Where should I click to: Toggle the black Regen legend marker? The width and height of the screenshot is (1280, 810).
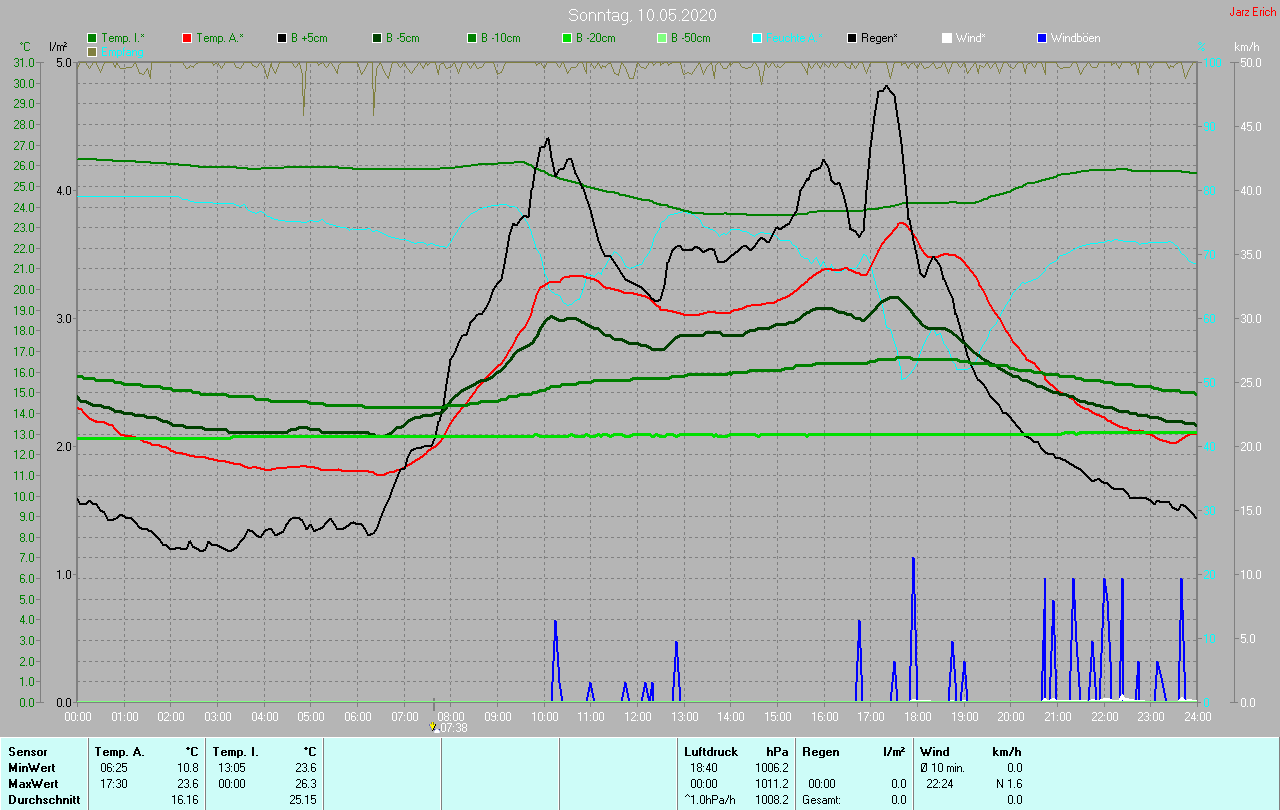pyautogui.click(x=852, y=38)
